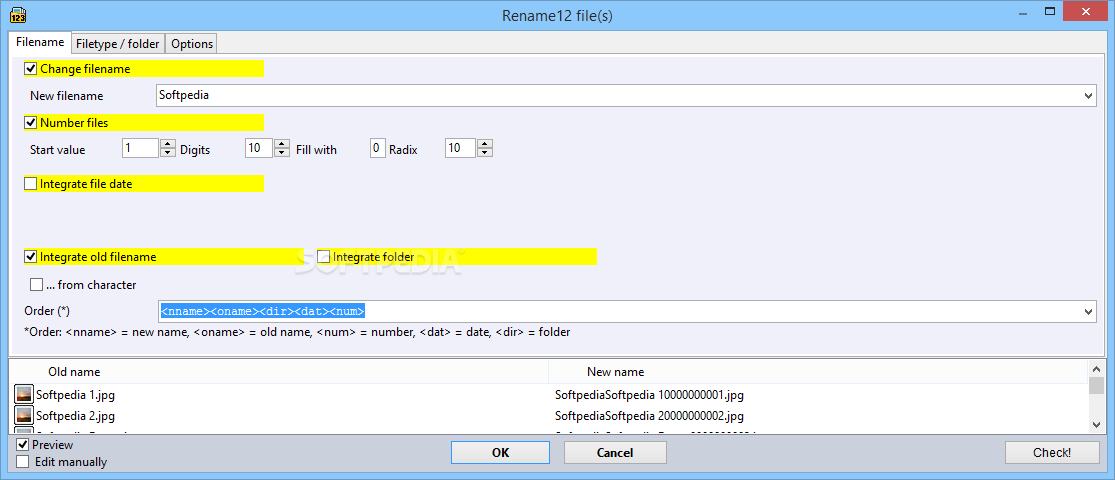Maximize the Rename window
This screenshot has width=1115, height=480.
pos(1049,11)
